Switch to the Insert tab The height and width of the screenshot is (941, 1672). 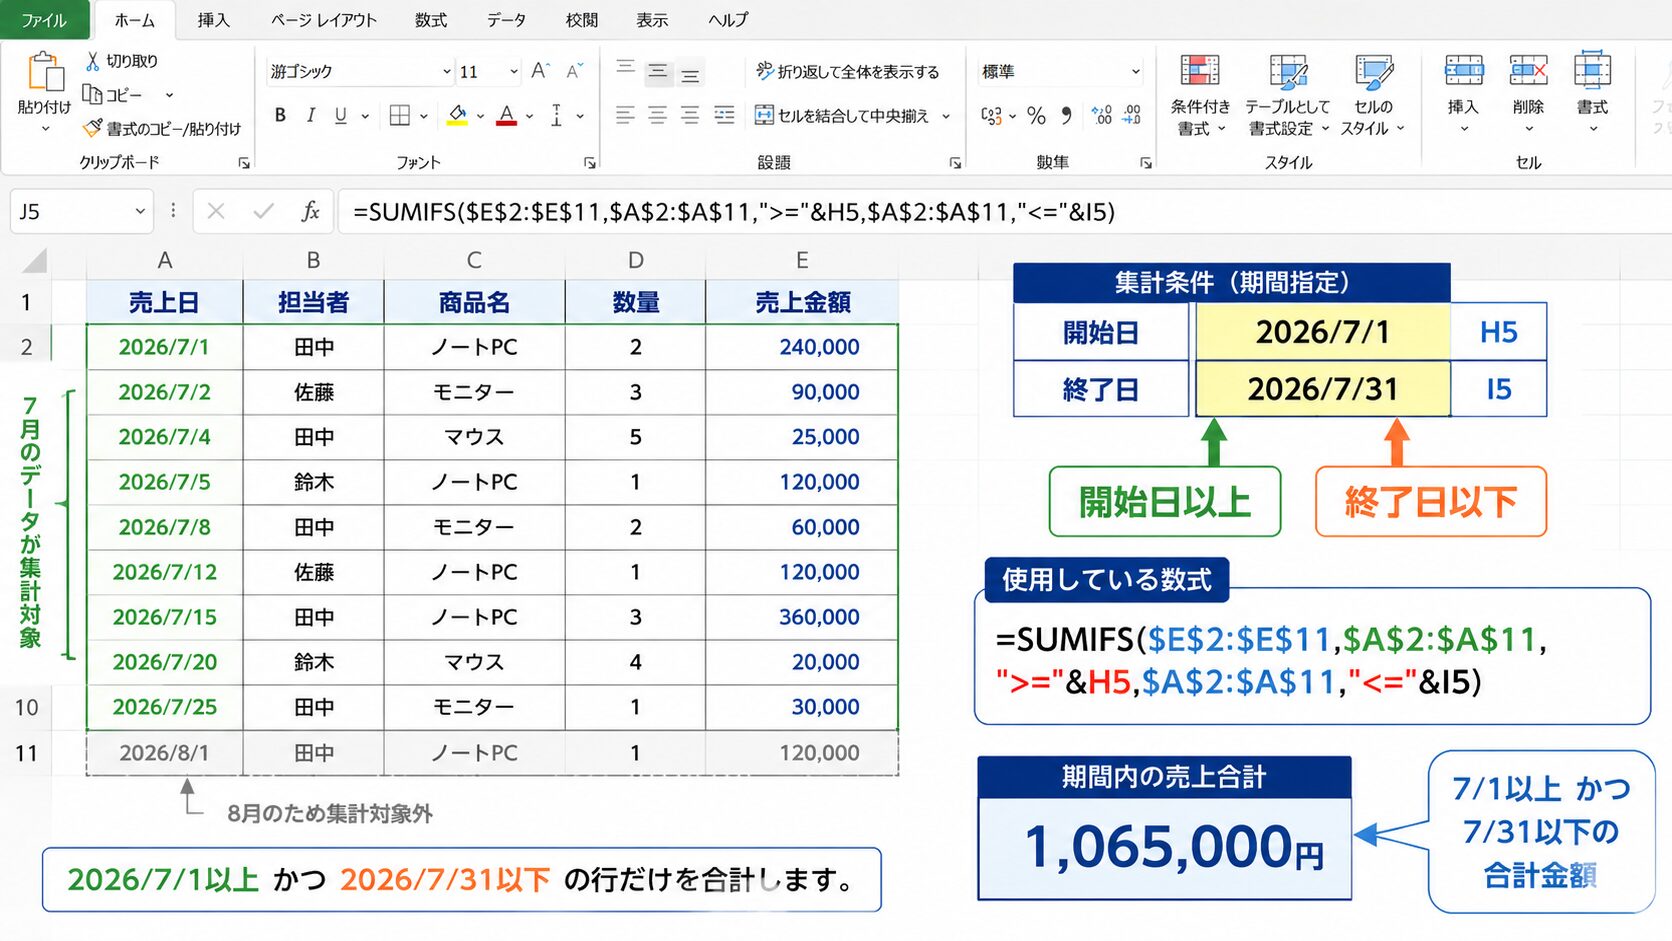pos(213,20)
